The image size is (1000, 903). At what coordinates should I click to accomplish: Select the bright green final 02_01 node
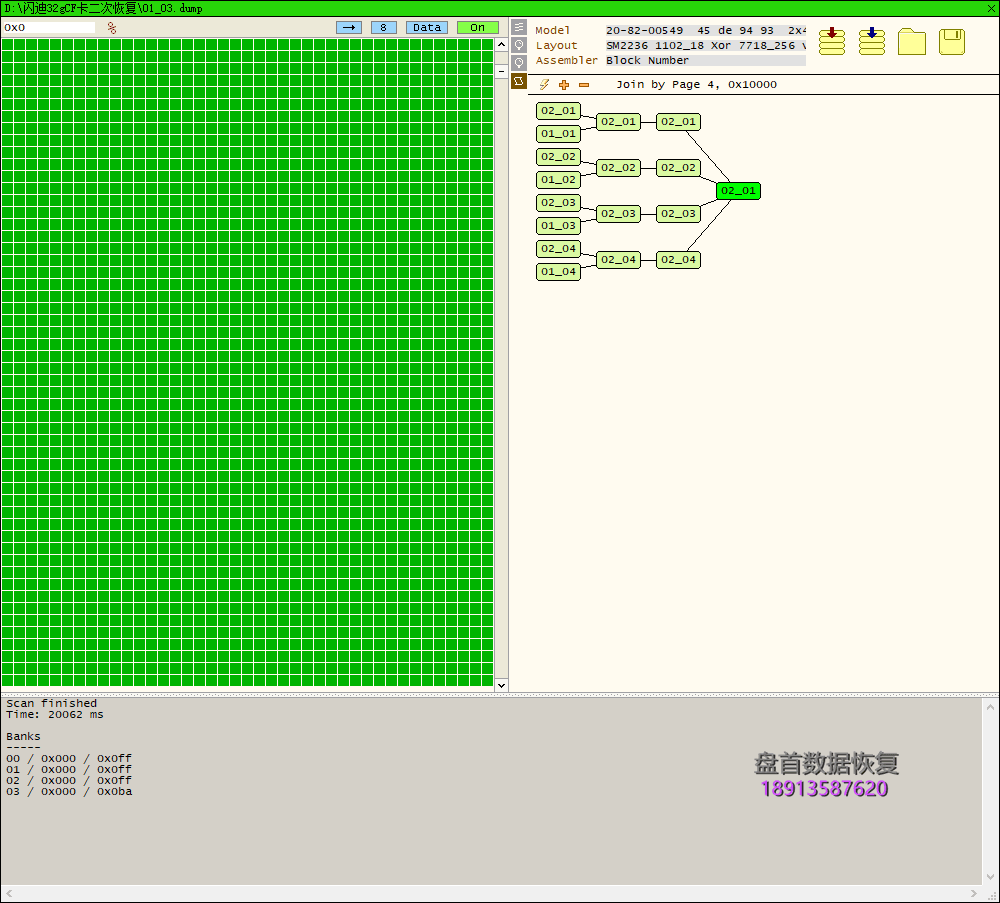[x=738, y=191]
